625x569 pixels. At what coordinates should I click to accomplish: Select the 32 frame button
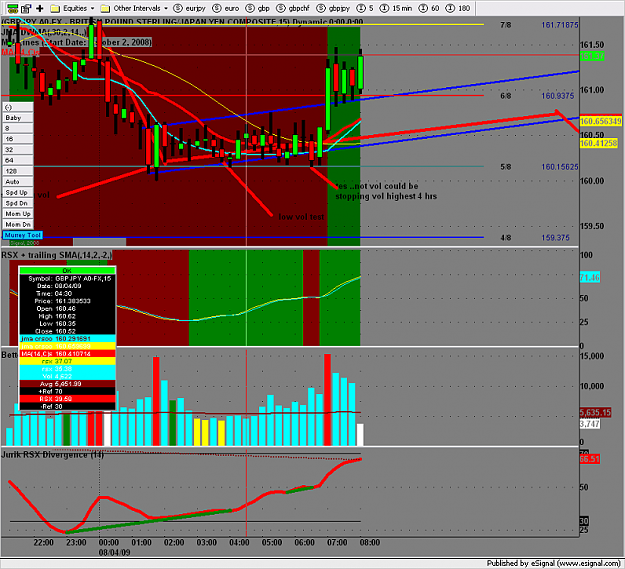(18, 150)
